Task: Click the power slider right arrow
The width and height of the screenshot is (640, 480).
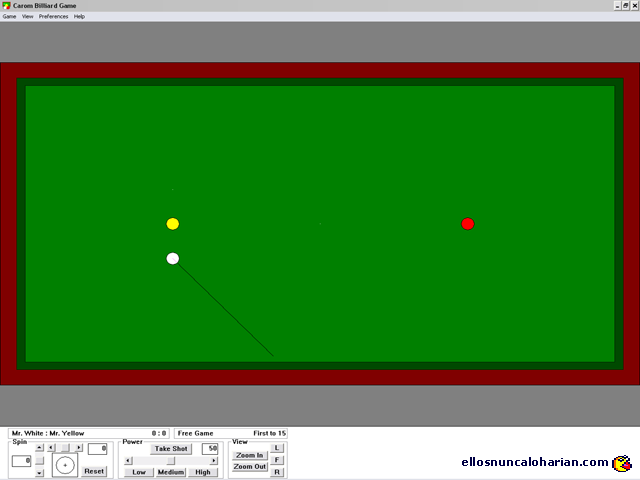Action: [213, 460]
